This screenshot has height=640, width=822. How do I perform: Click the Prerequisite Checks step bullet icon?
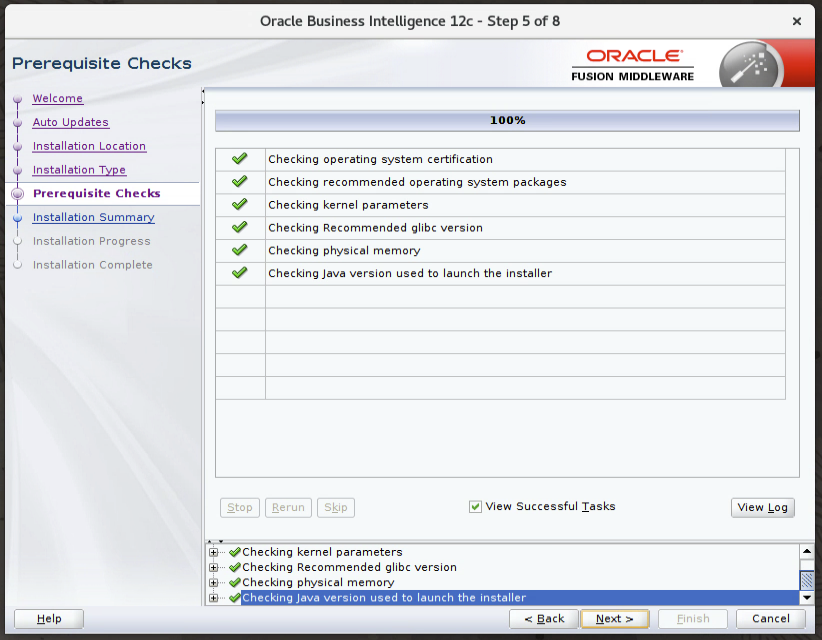point(17,193)
